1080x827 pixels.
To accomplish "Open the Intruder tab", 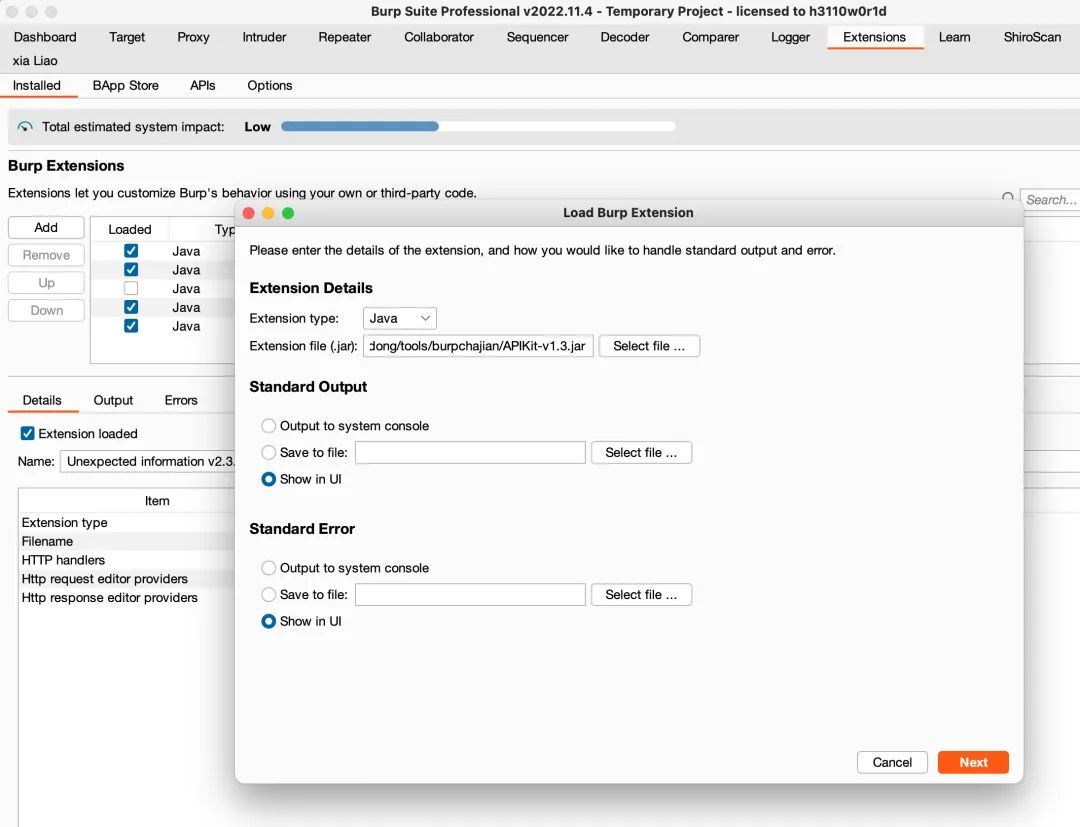I will coord(264,37).
